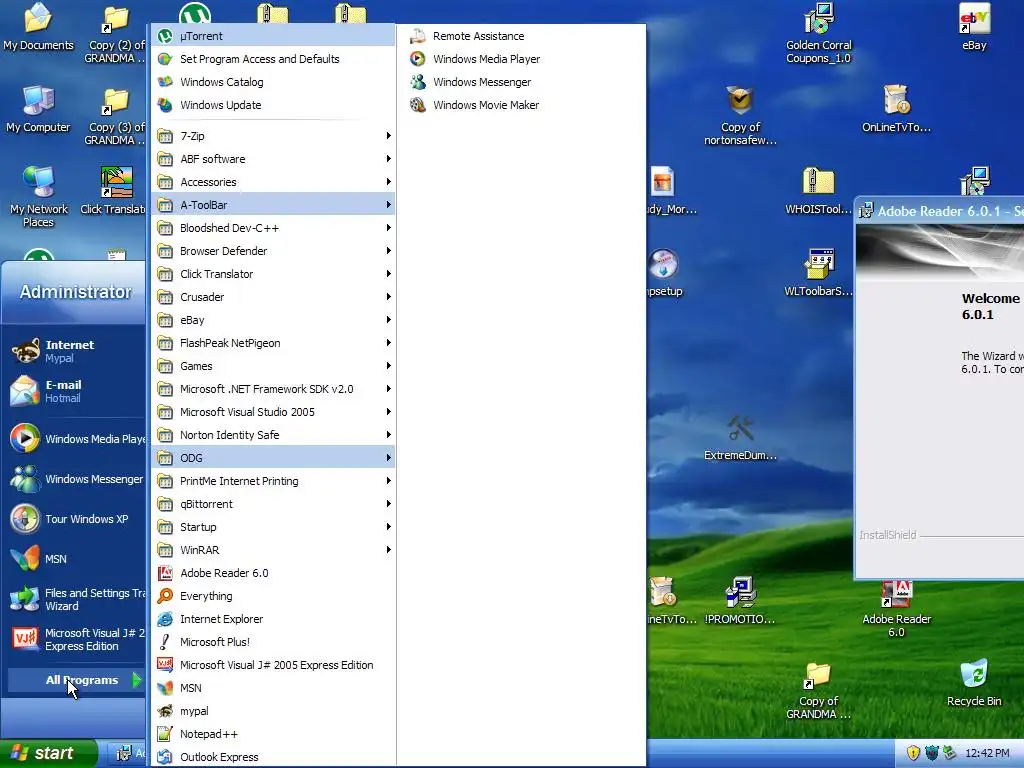Launch Microsoft Plus! entry
The height and width of the screenshot is (768, 1024).
[x=273, y=641]
